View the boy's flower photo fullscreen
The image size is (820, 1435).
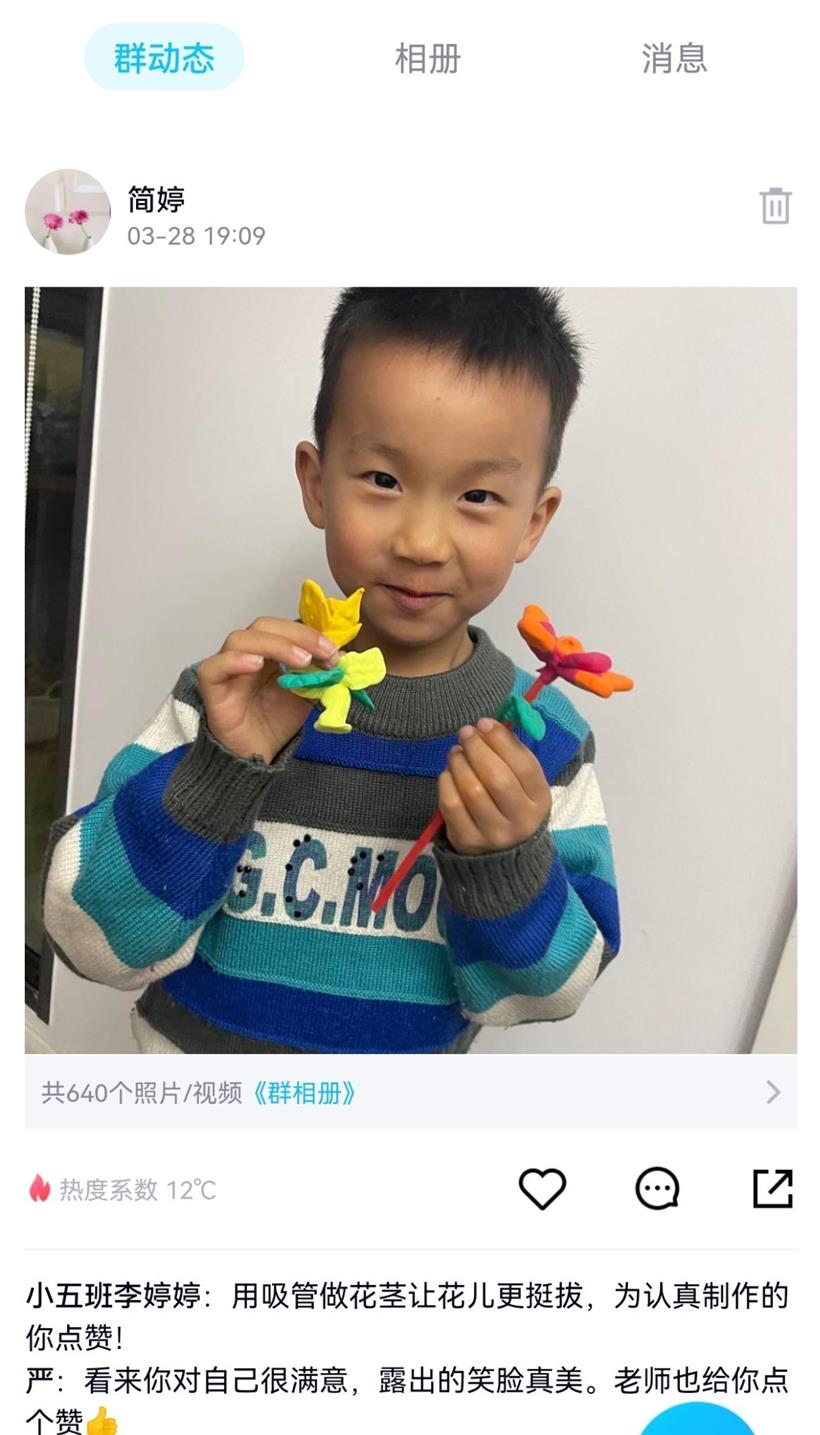pyautogui.click(x=410, y=670)
